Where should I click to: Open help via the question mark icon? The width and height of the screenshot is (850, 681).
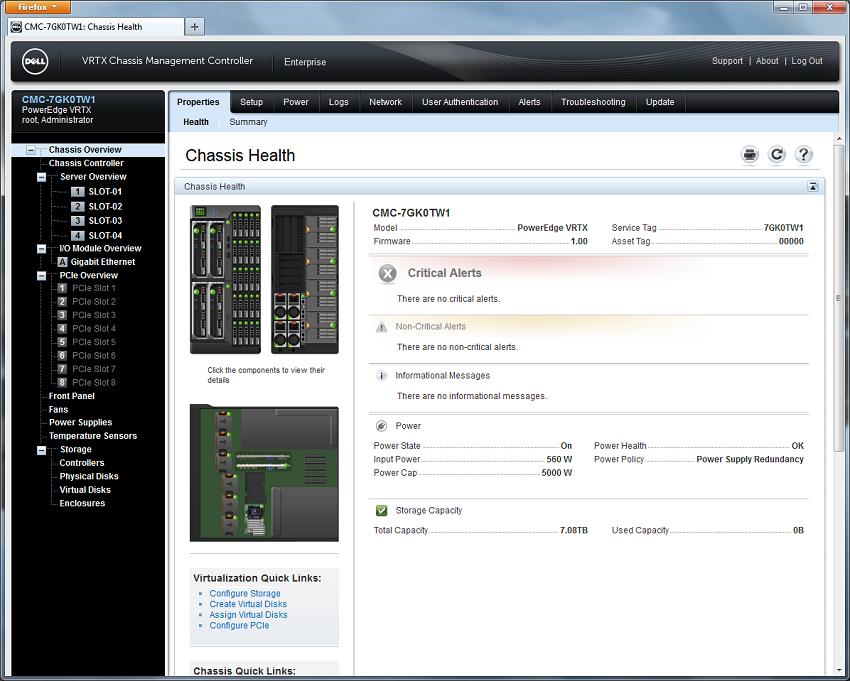(x=803, y=154)
